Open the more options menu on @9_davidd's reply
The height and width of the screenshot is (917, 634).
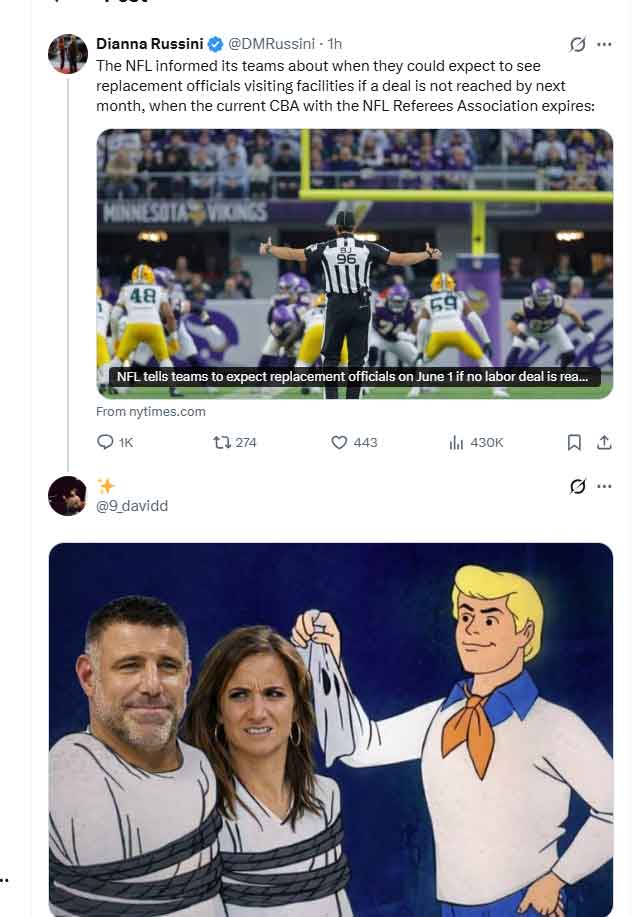click(x=605, y=484)
